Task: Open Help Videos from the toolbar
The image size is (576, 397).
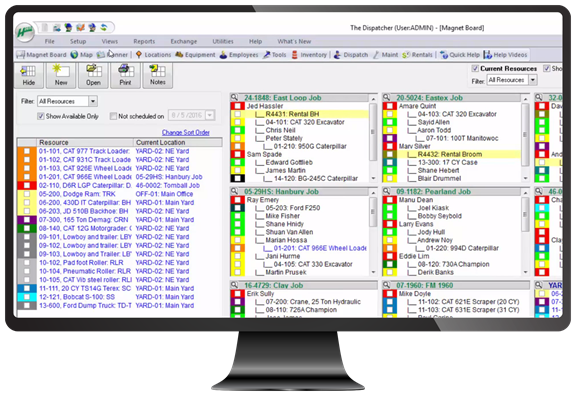Action: 505,55
